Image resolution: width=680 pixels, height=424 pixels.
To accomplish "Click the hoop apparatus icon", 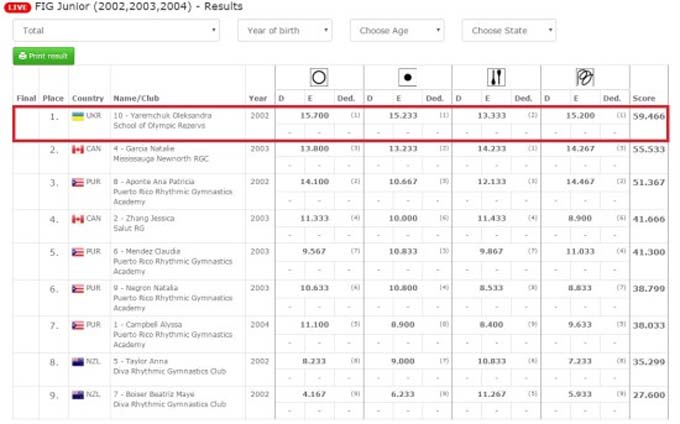I will [x=318, y=76].
